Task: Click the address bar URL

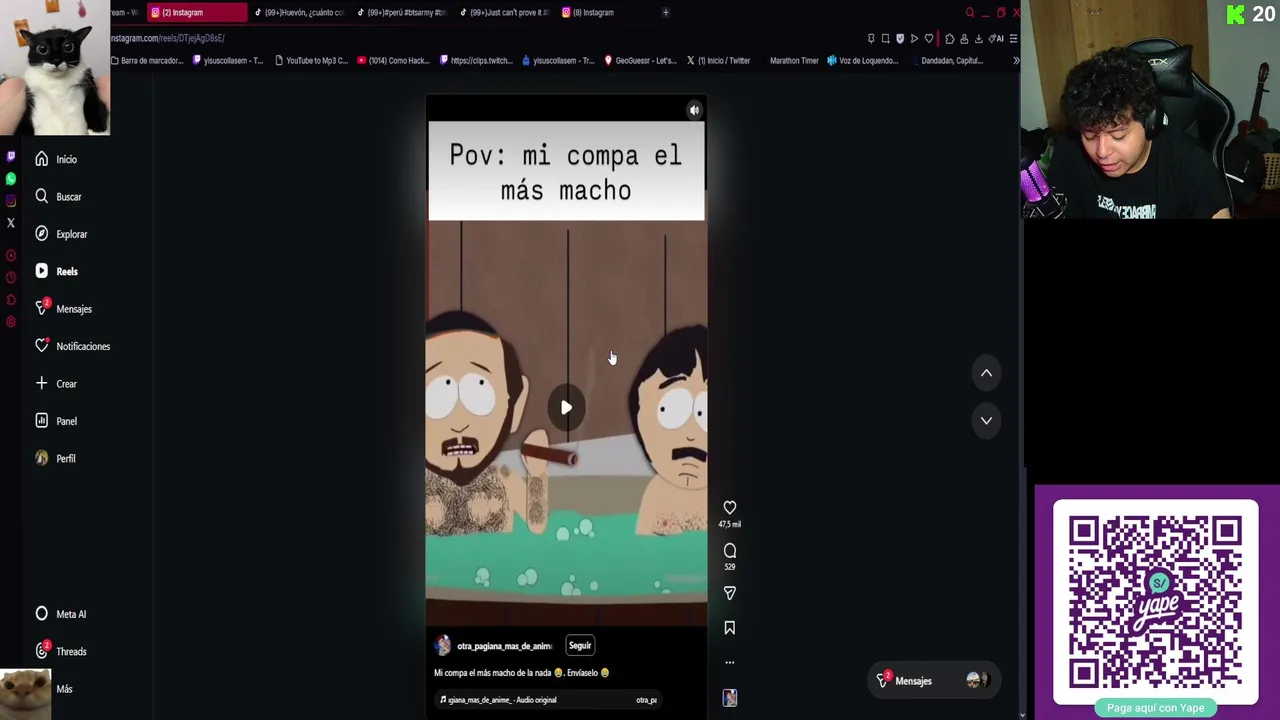Action: pyautogui.click(x=168, y=38)
